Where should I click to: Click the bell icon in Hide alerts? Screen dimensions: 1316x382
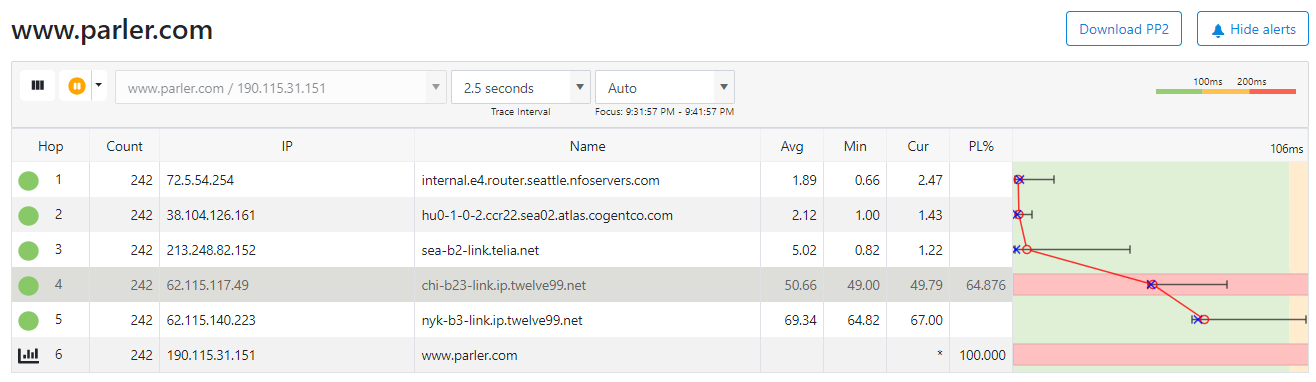[x=1218, y=30]
